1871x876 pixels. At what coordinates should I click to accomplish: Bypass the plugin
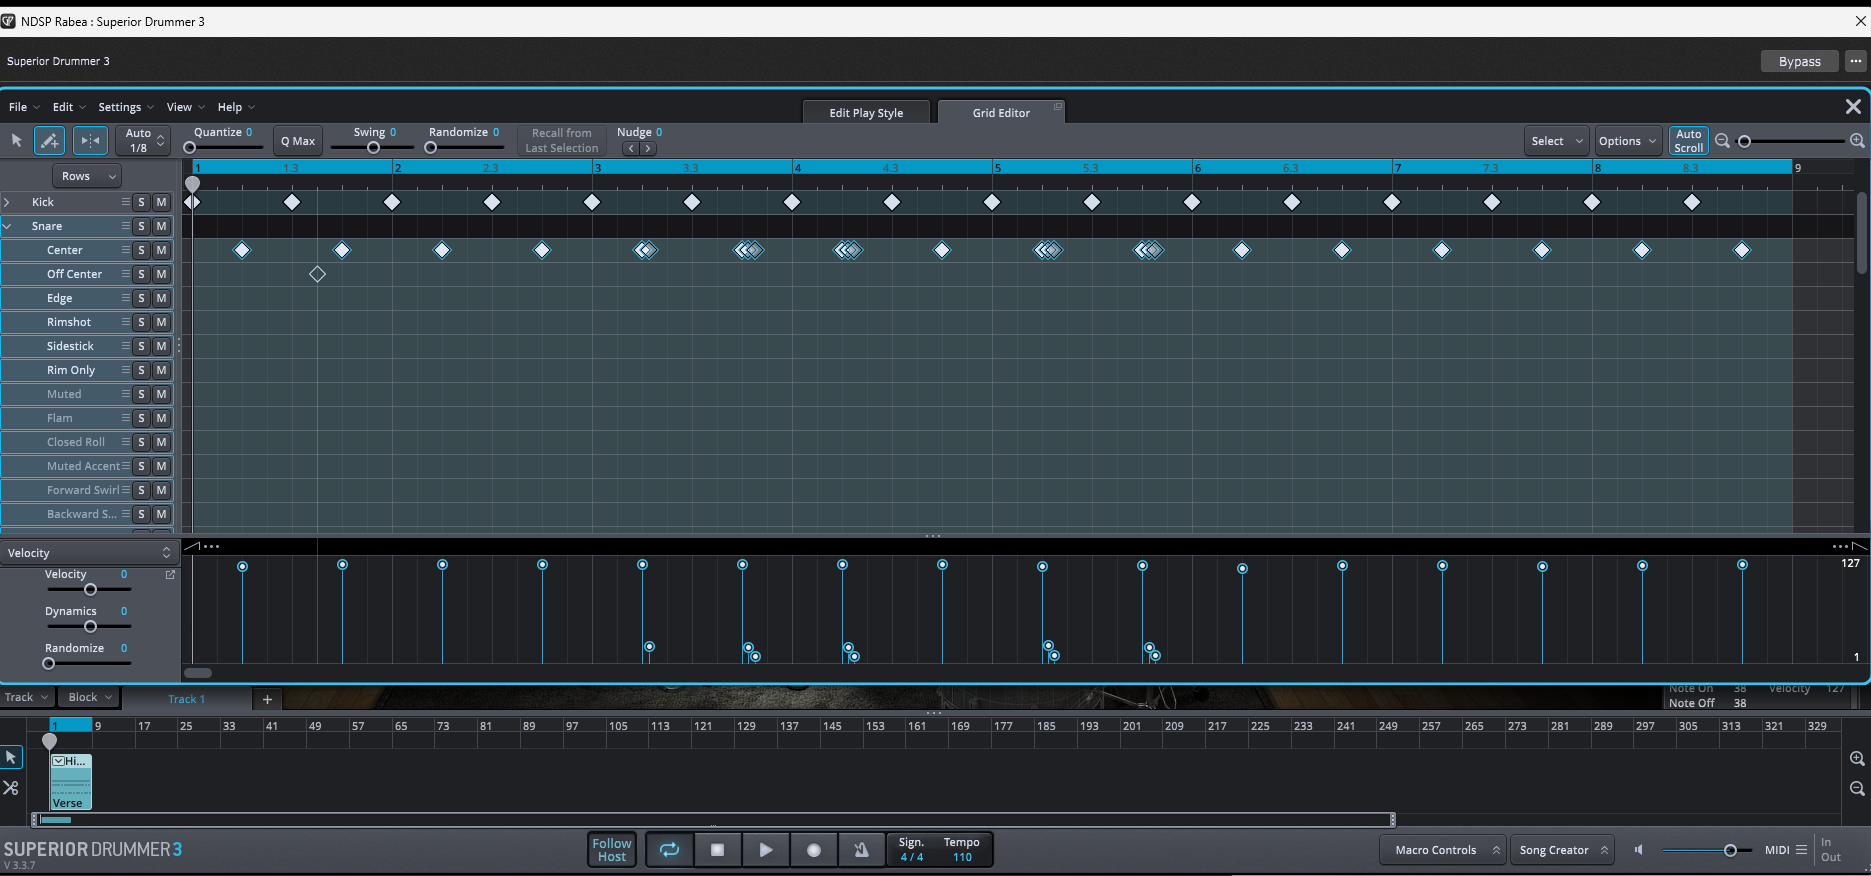(x=1800, y=61)
